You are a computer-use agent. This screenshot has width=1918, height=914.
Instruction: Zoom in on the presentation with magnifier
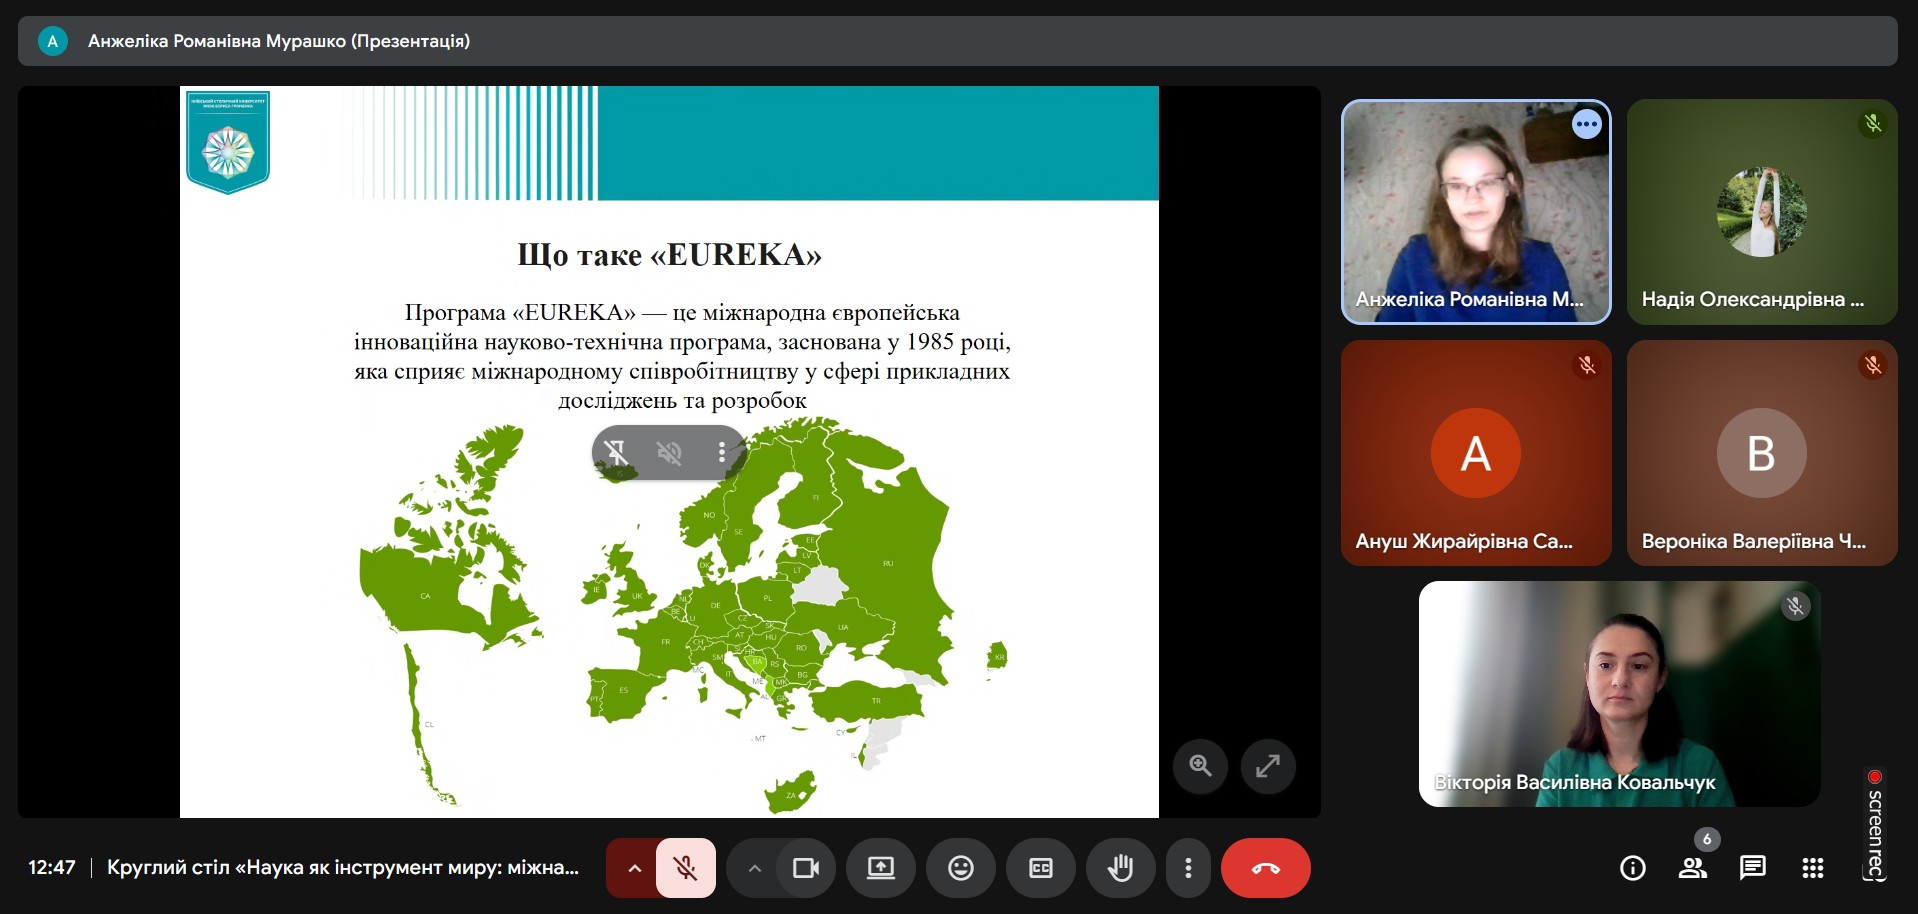point(1200,766)
